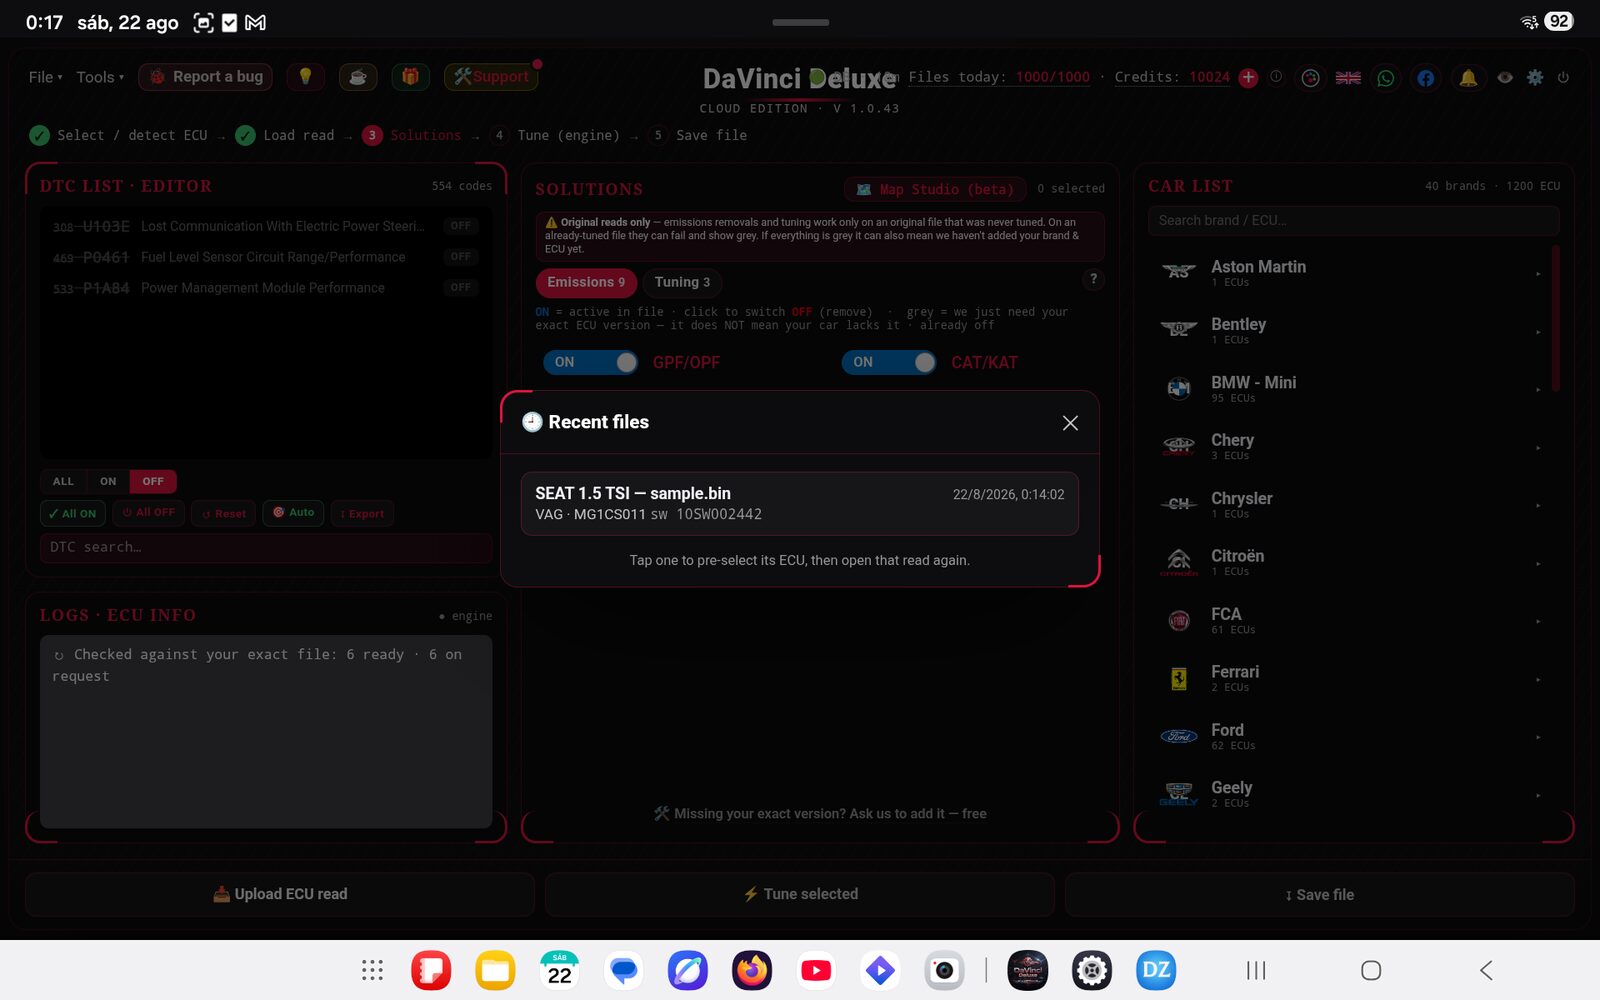Select ON filter in DTC list
This screenshot has height=1000, width=1600.
108,481
